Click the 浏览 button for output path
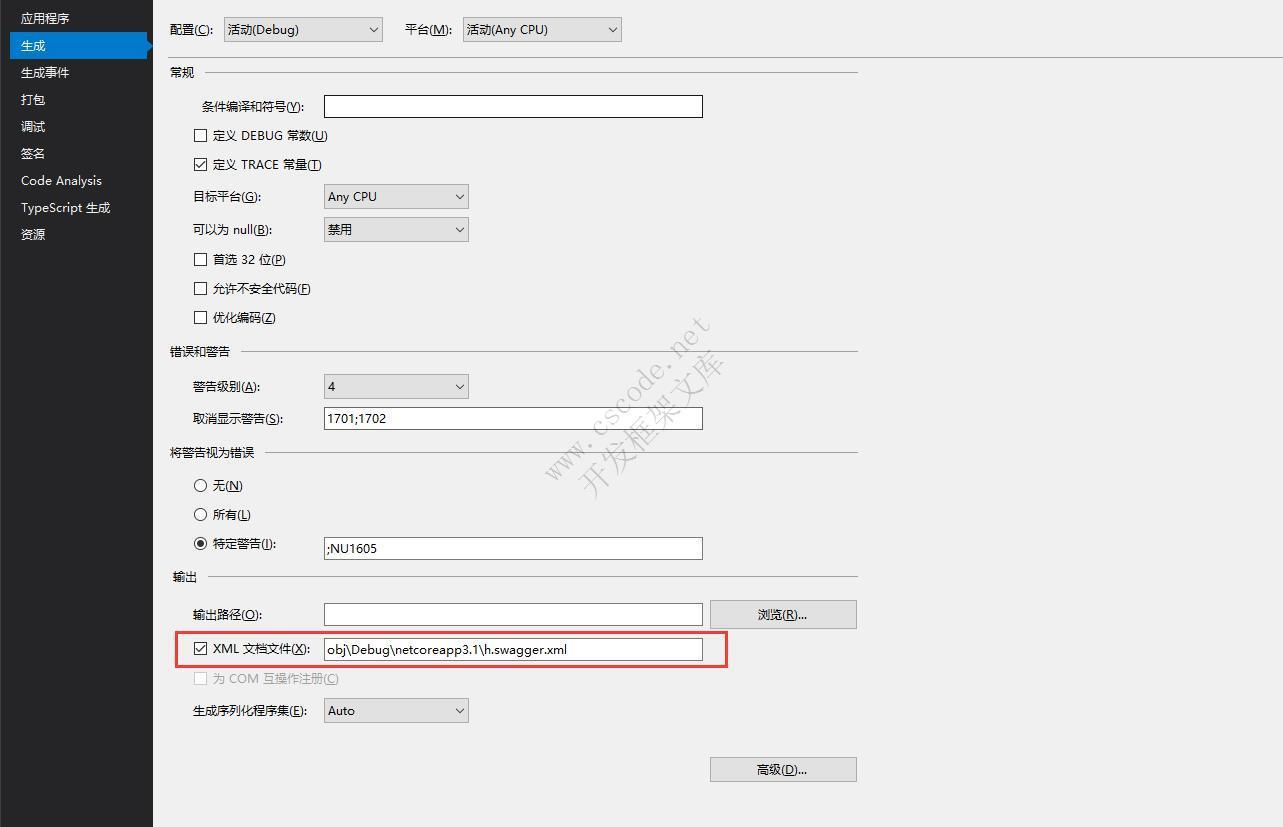Viewport: 1283px width, 827px height. pos(782,614)
